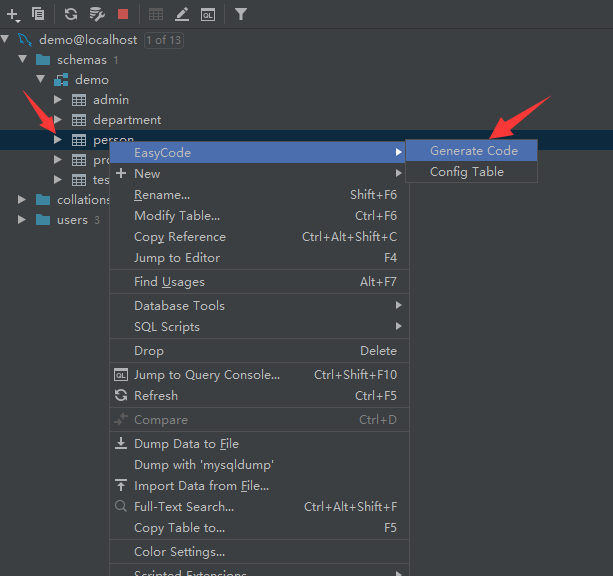Choose Full-Text Search... menu entry
This screenshot has width=613, height=576.
(259, 507)
